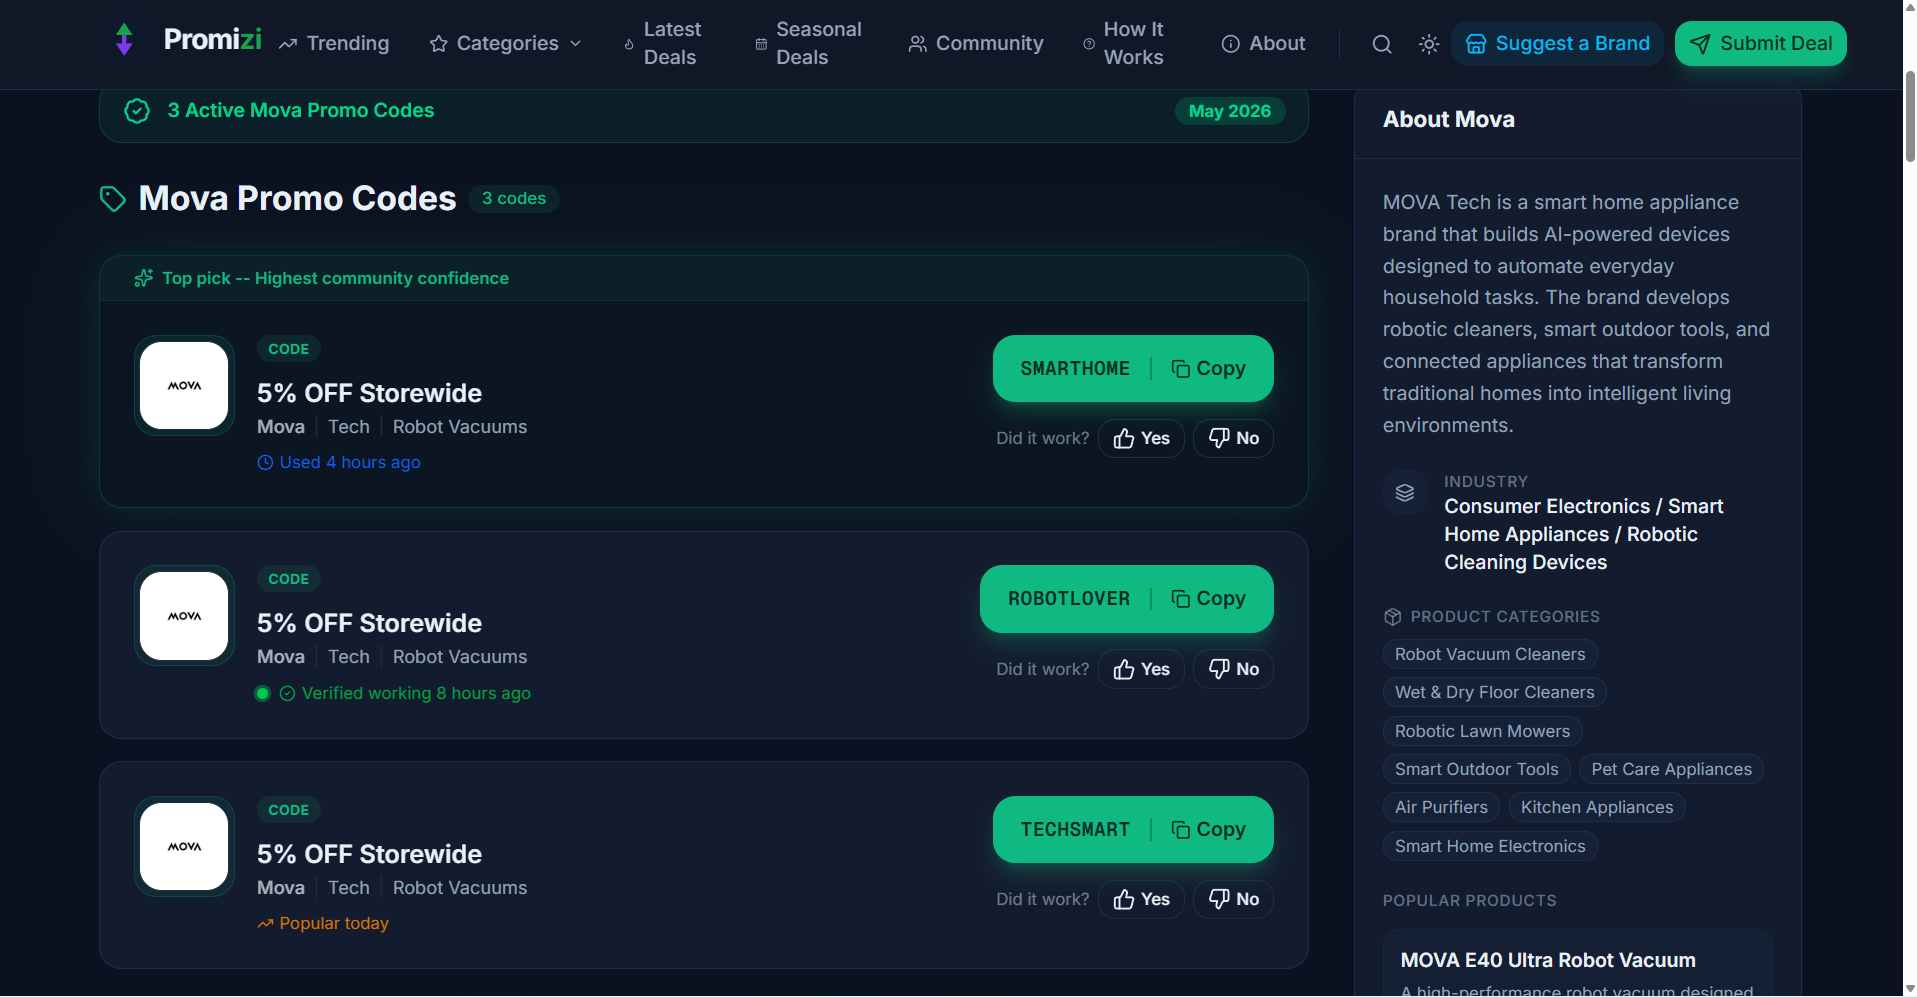Select the Smart Outdoor Tools tag
The image size is (1917, 997).
(1477, 769)
